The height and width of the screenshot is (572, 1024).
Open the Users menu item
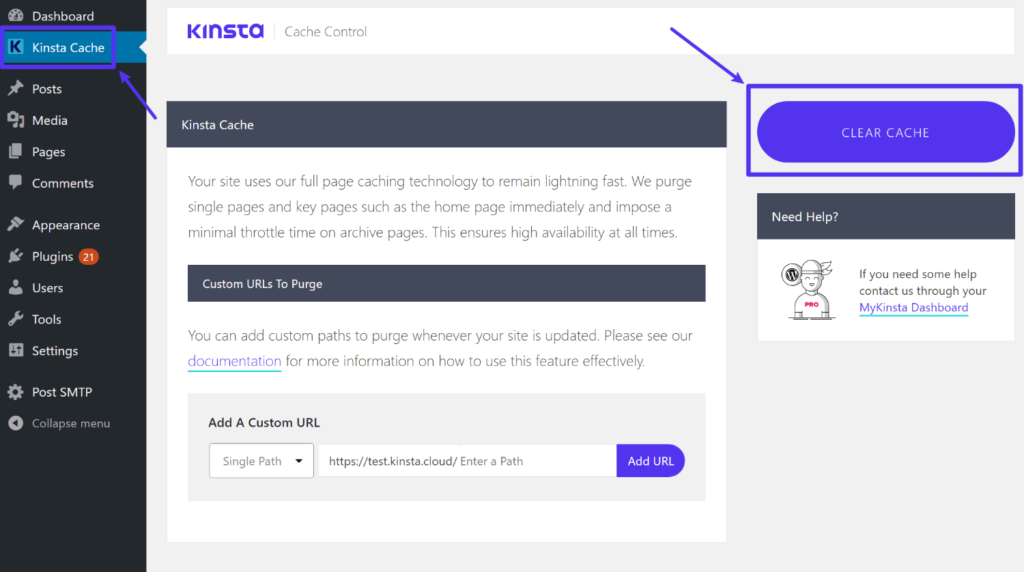pos(47,288)
